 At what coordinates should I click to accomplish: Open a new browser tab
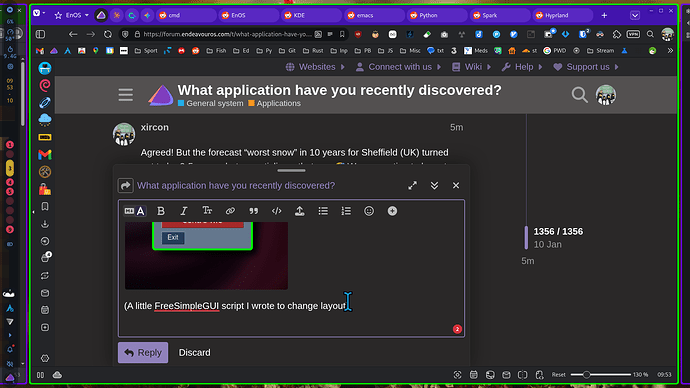click(604, 15)
